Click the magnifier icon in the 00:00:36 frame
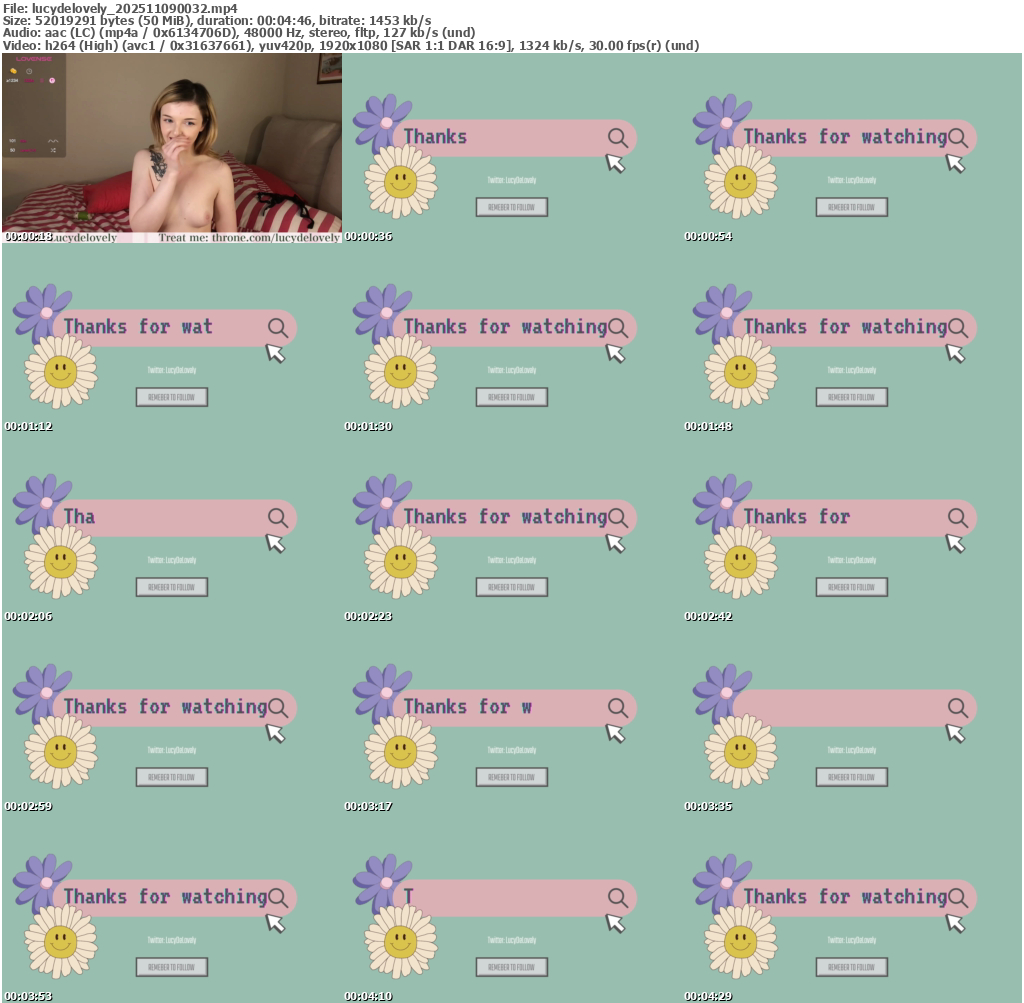This screenshot has height=1003, width=1024. 618,137
